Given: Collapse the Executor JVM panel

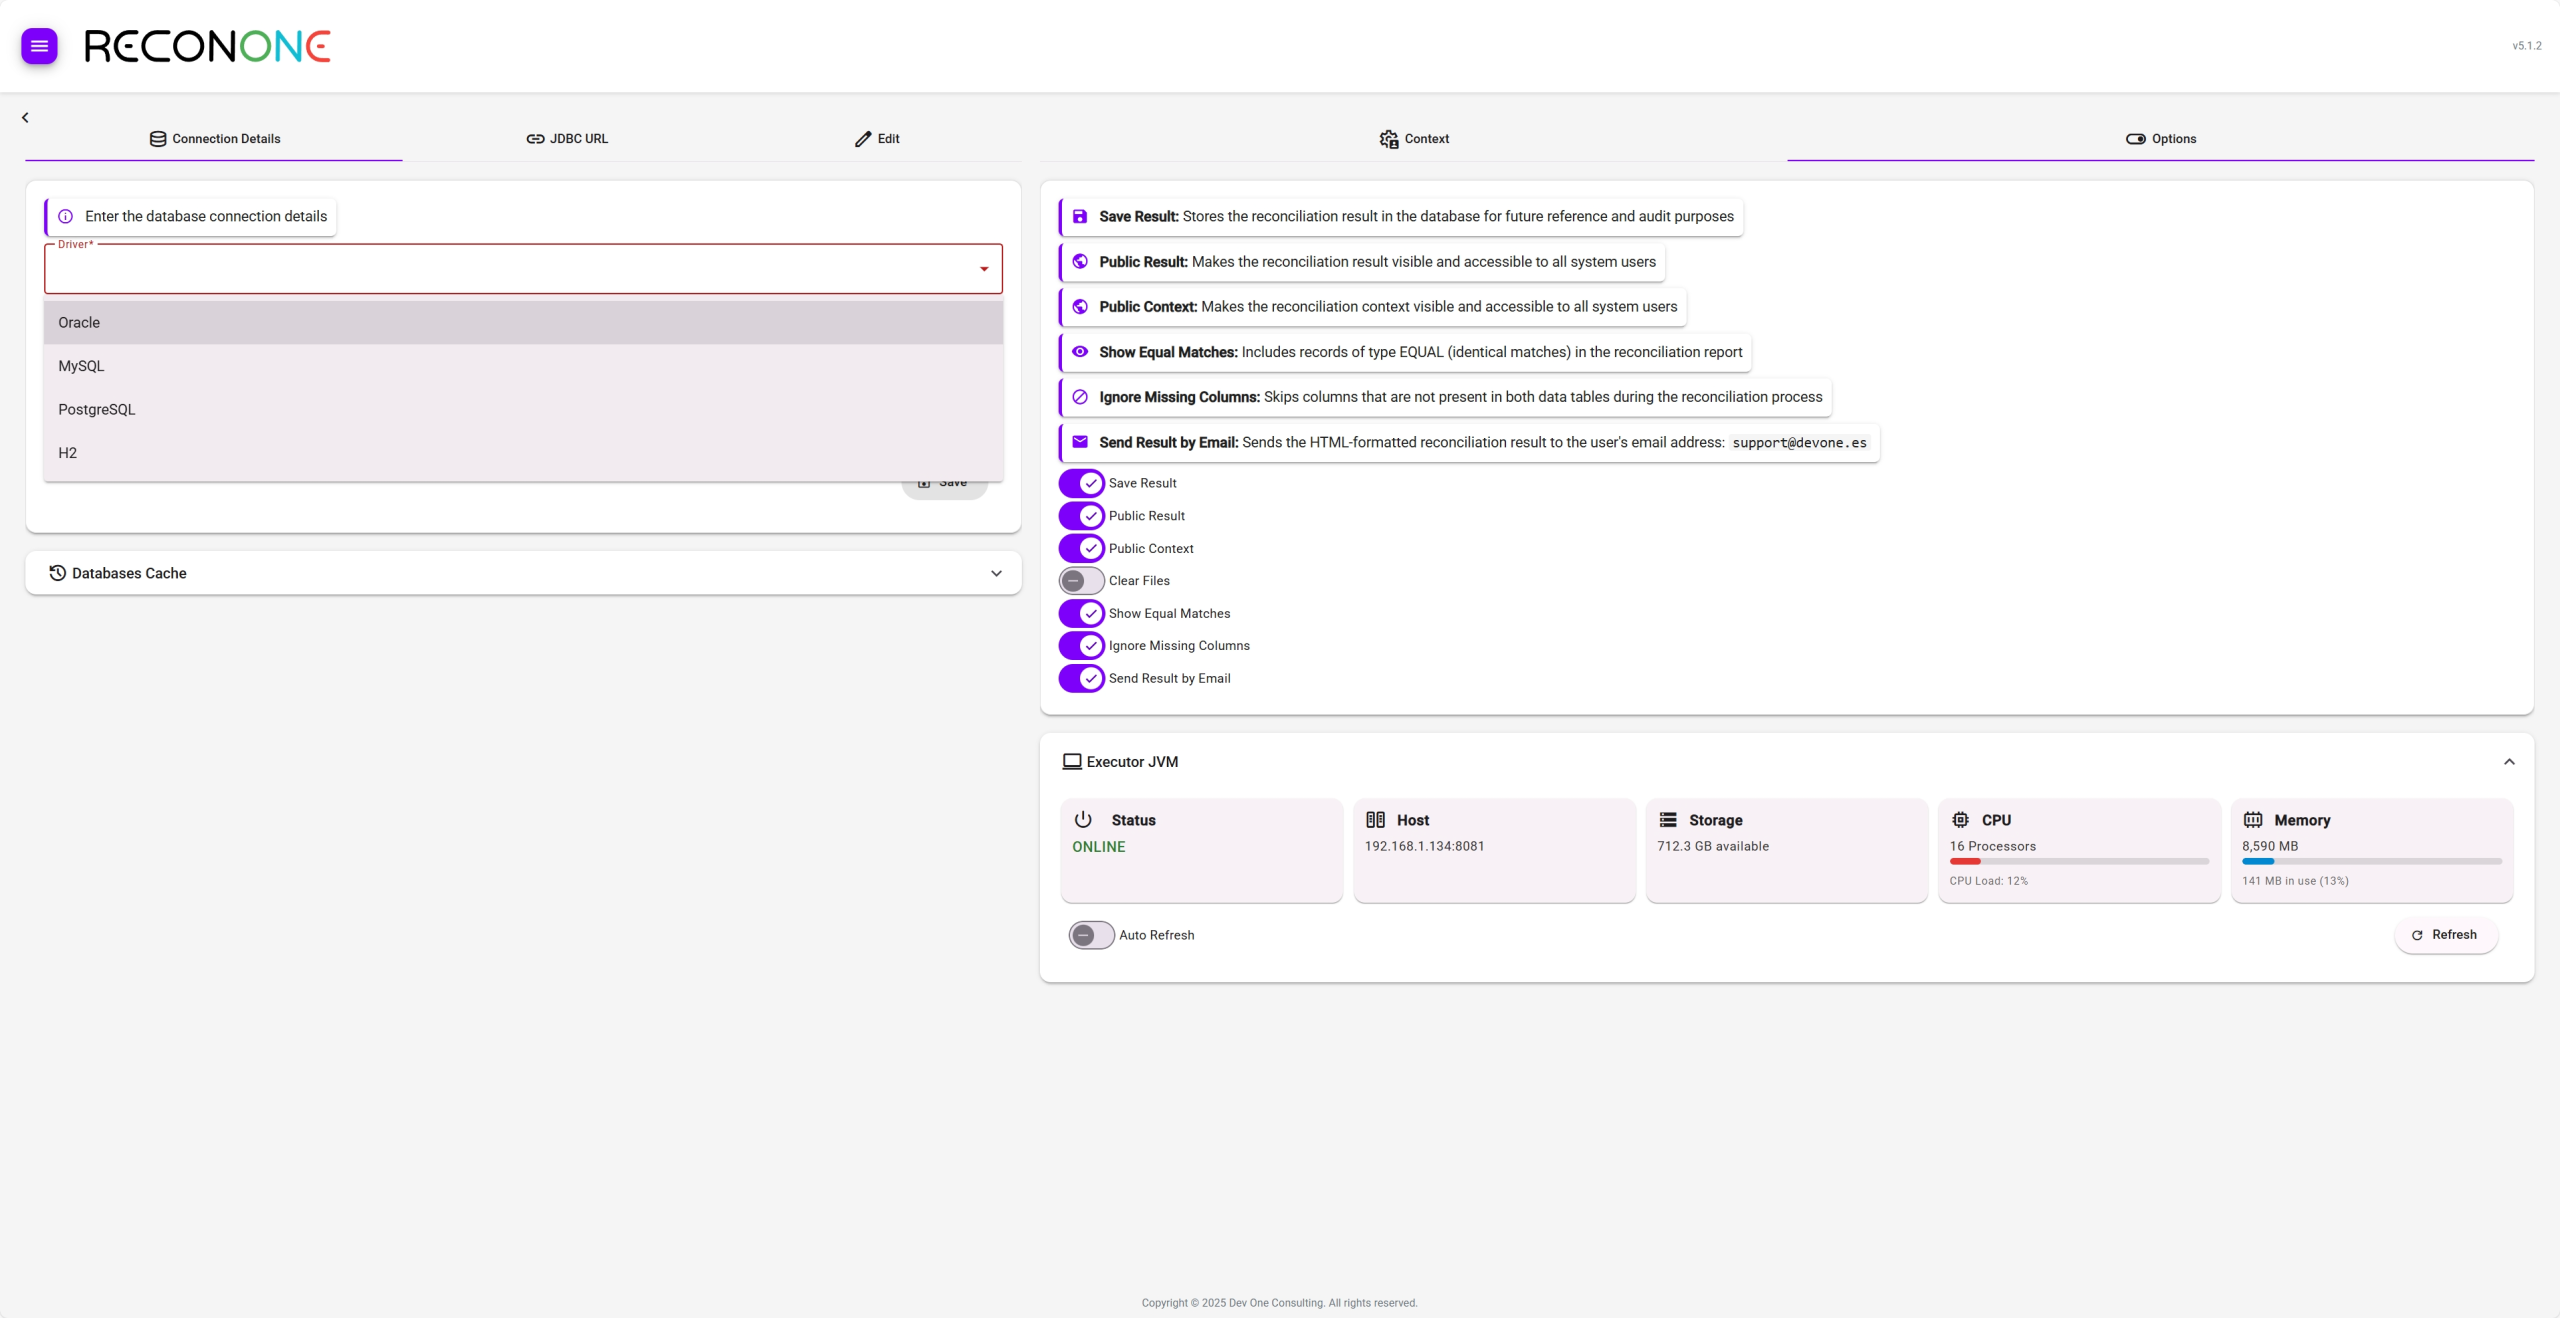Looking at the screenshot, I should (2509, 762).
